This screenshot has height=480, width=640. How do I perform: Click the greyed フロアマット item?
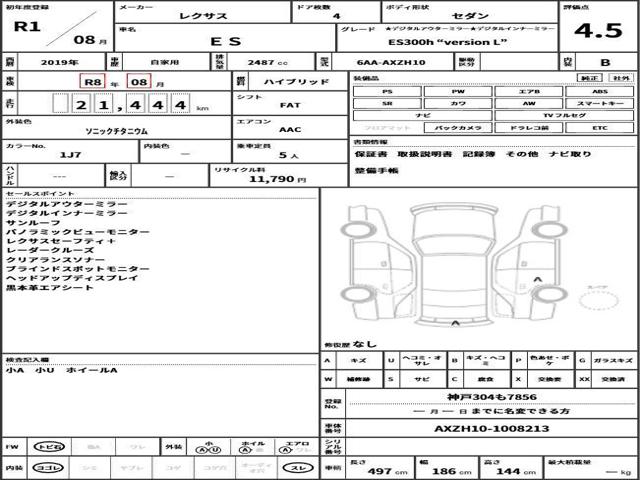387,128
